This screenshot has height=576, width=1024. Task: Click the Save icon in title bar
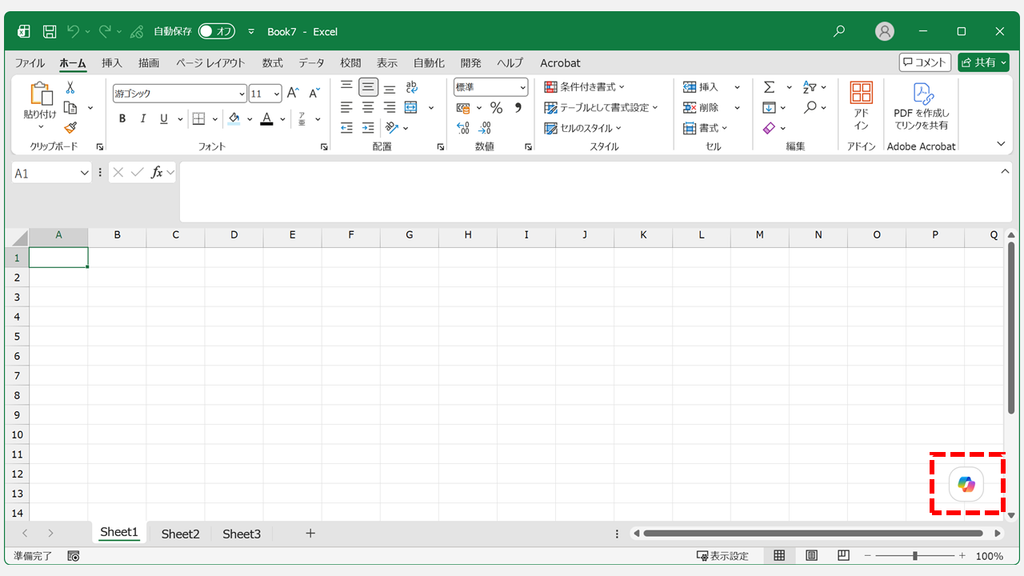pos(49,31)
